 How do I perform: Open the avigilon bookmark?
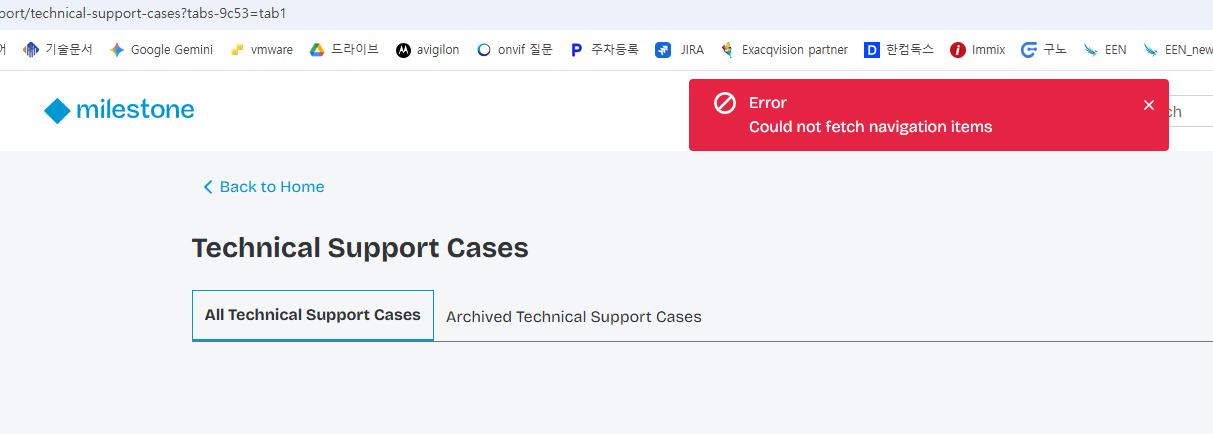pyautogui.click(x=428, y=50)
